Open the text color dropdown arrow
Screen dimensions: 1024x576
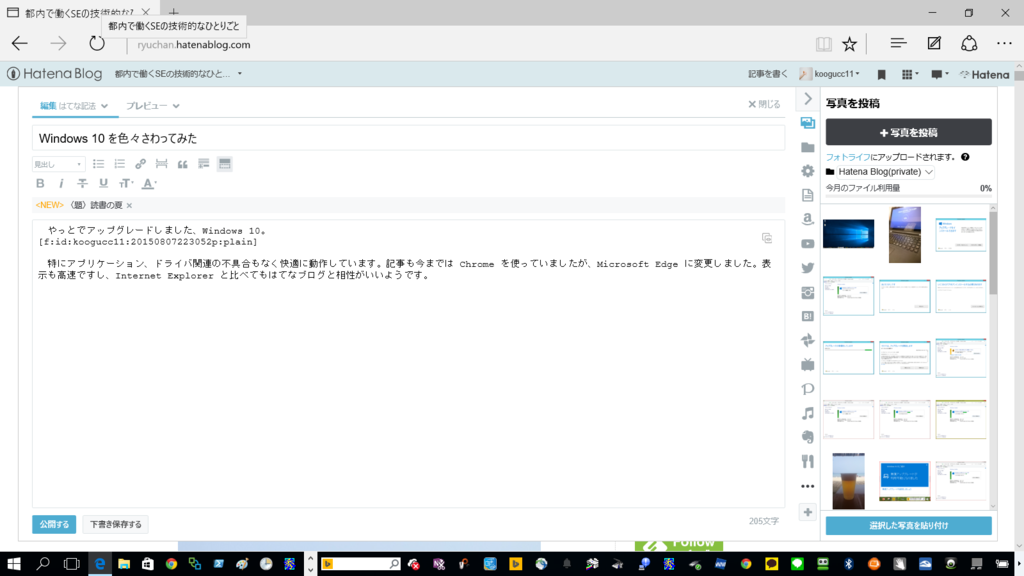point(156,183)
